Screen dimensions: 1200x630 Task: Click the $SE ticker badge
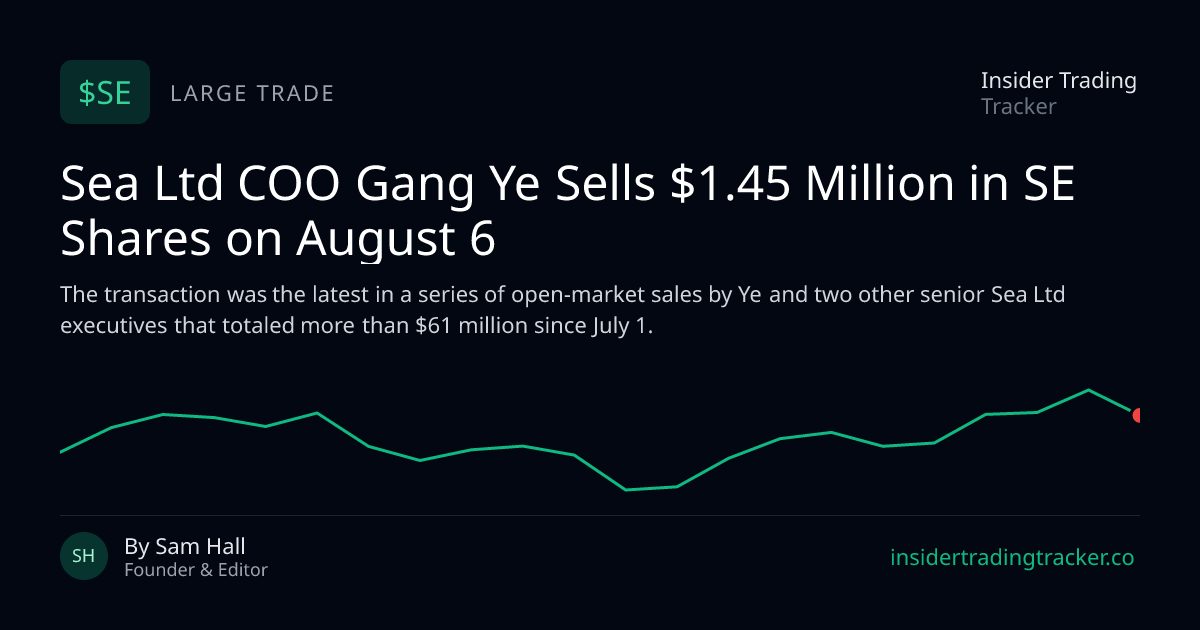[105, 92]
